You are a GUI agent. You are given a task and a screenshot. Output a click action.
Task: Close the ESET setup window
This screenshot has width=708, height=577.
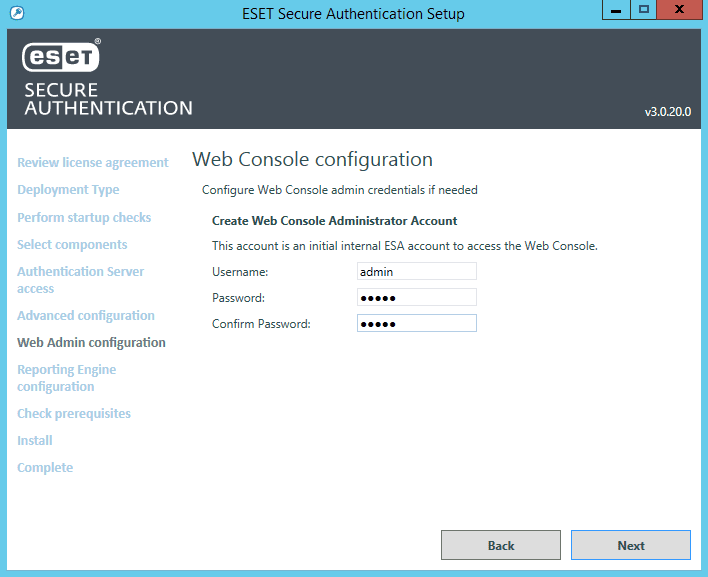(679, 9)
